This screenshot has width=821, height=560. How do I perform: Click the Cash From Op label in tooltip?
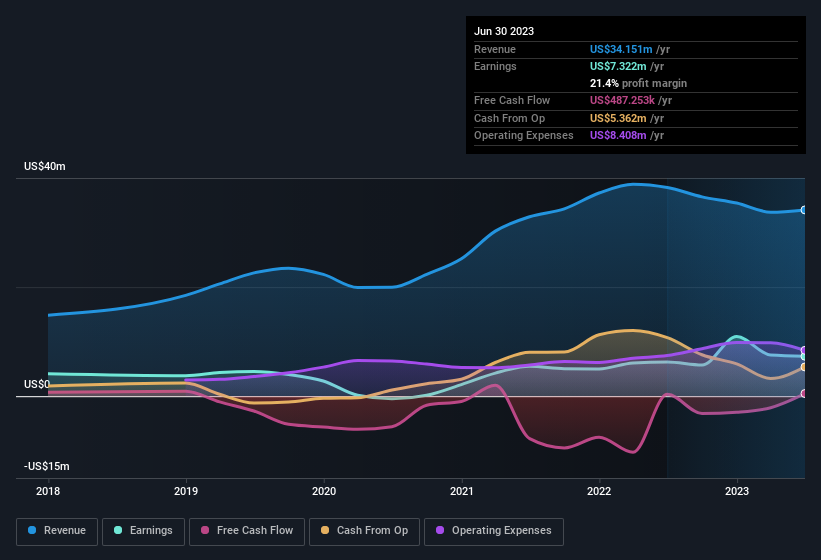tap(509, 118)
